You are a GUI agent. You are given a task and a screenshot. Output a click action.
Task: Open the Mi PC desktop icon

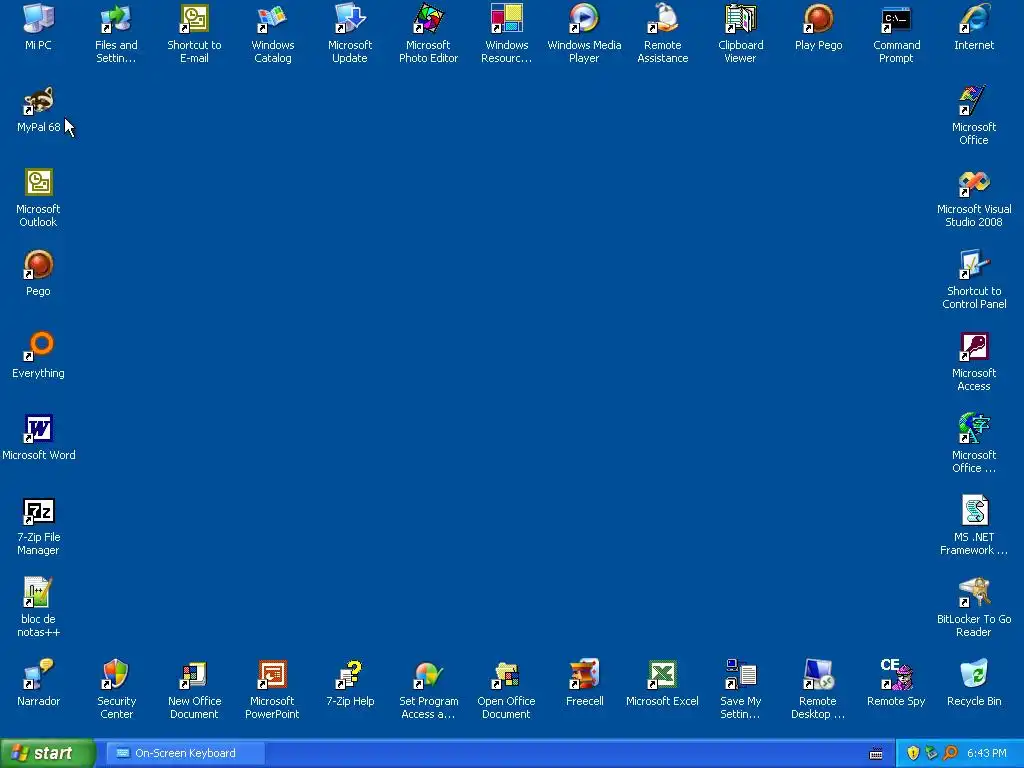39,19
